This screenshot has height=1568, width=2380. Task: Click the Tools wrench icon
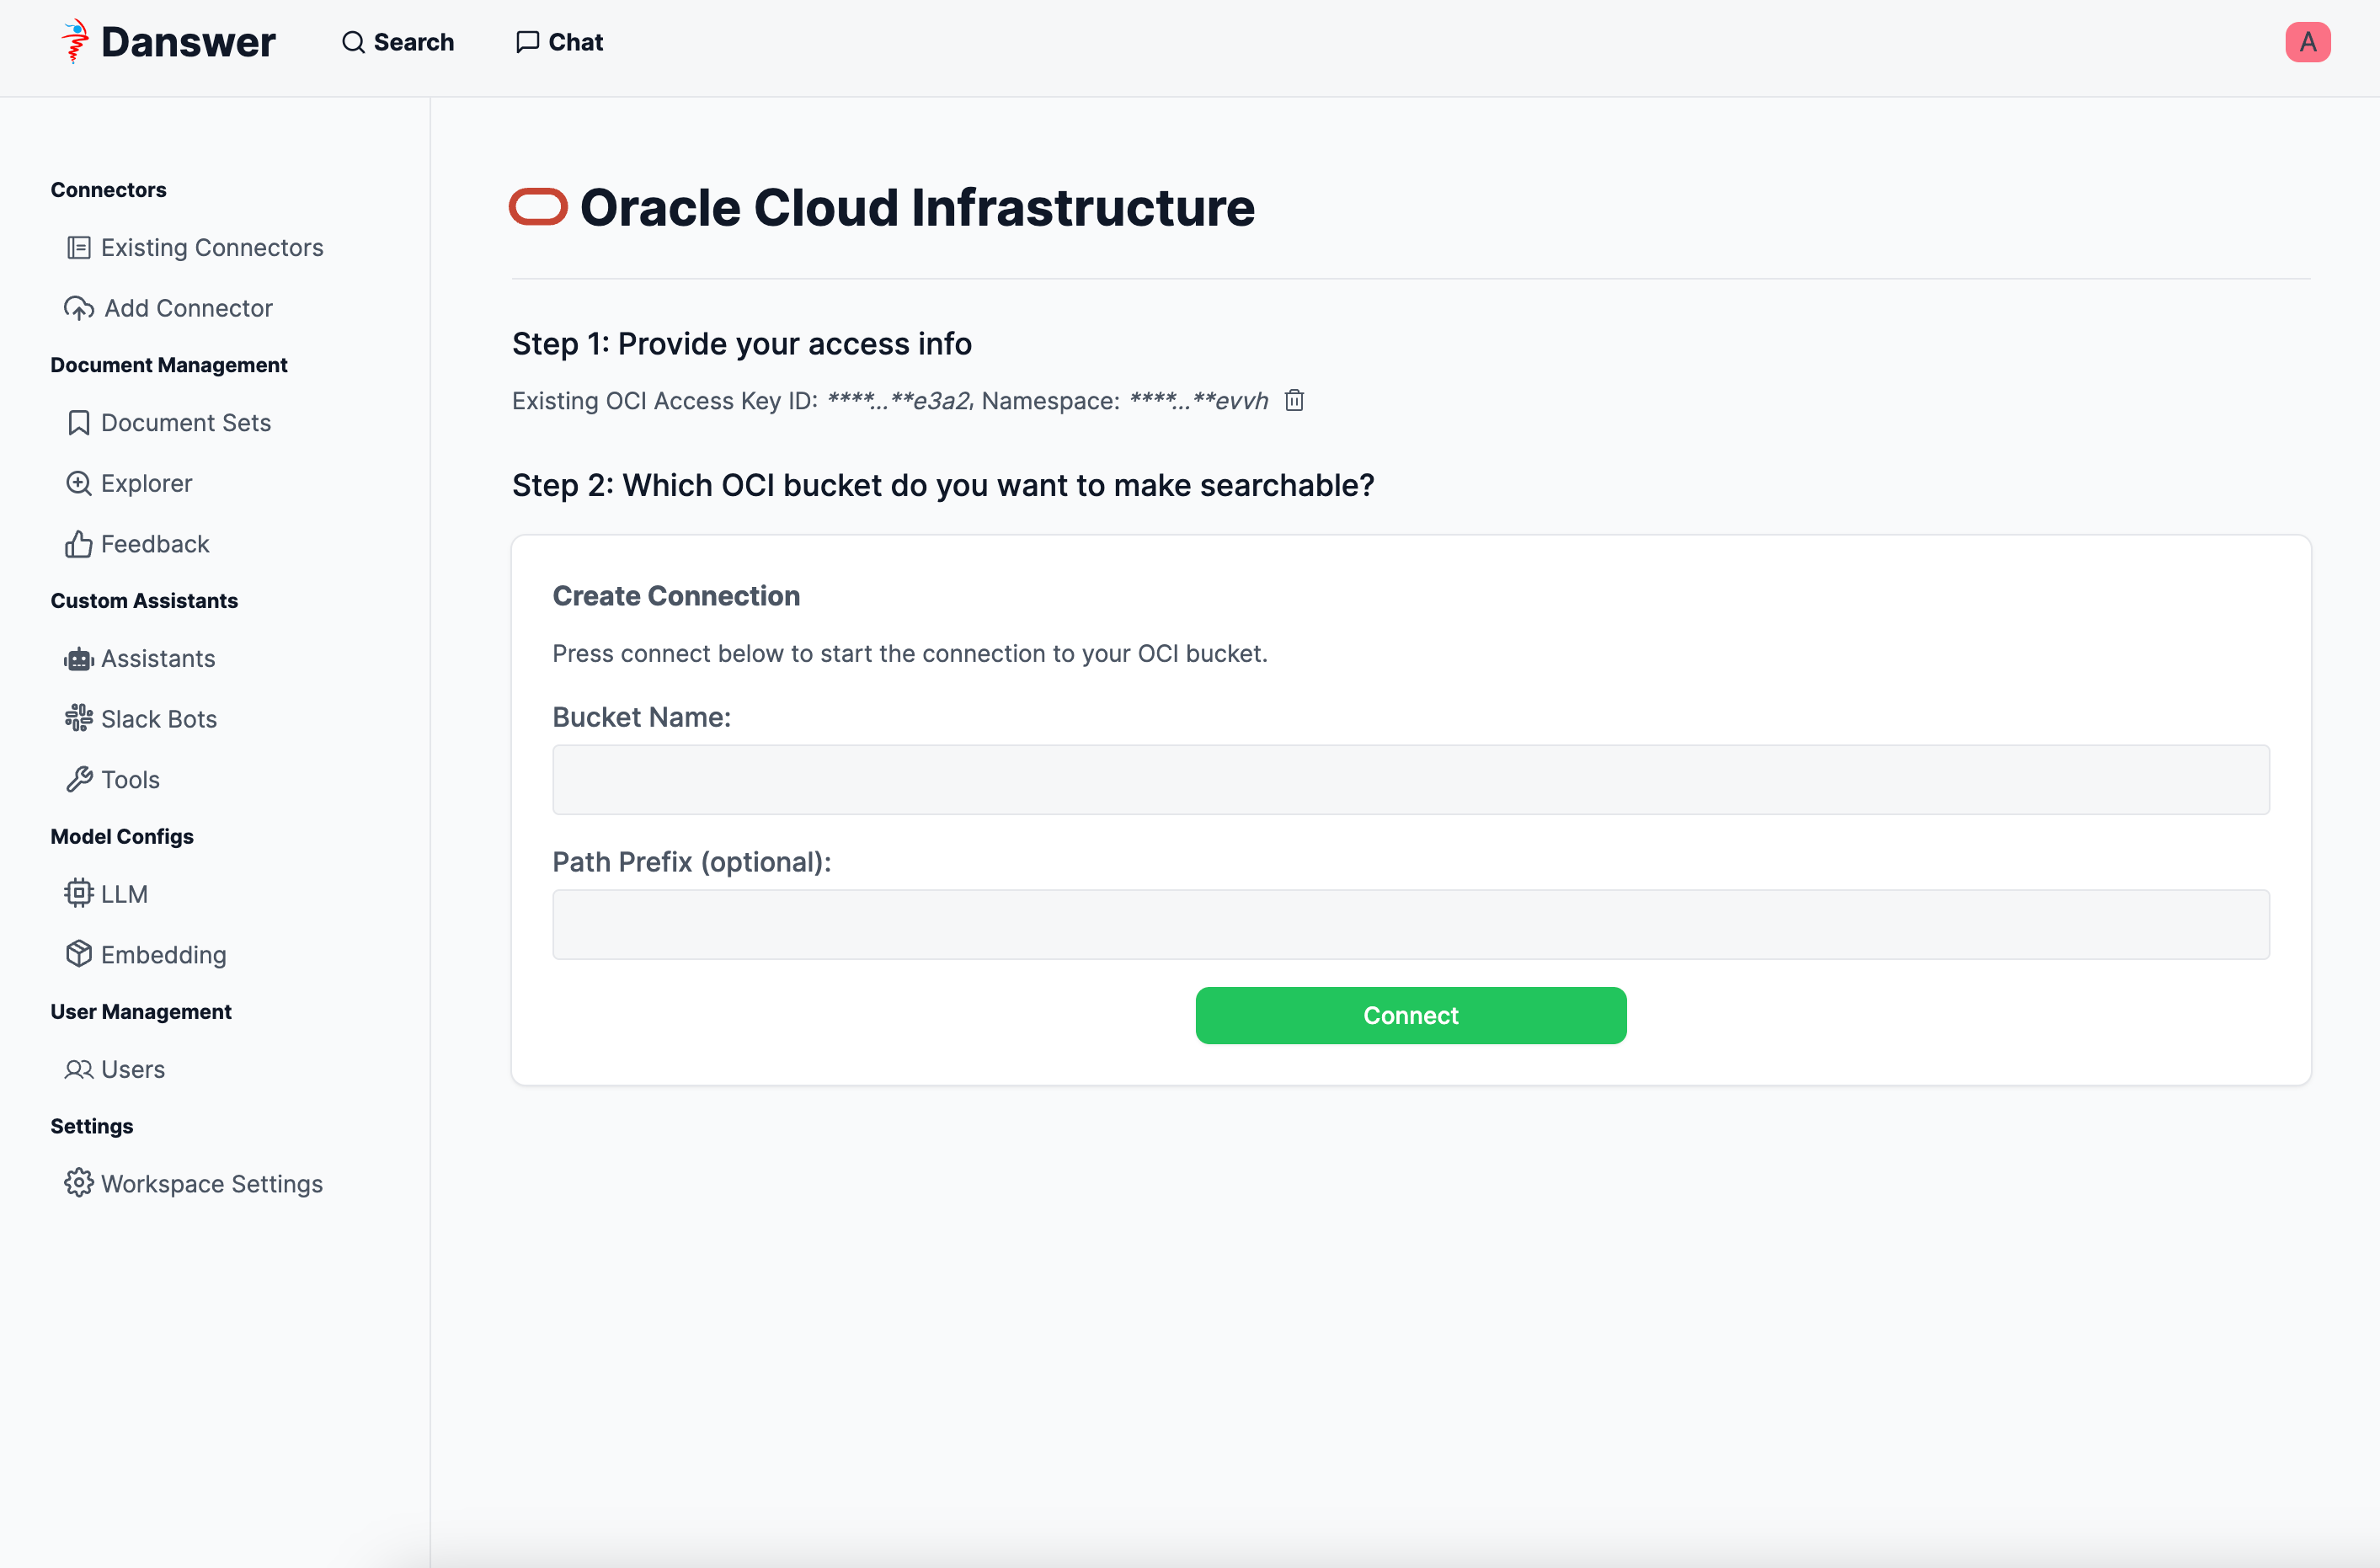tap(79, 780)
